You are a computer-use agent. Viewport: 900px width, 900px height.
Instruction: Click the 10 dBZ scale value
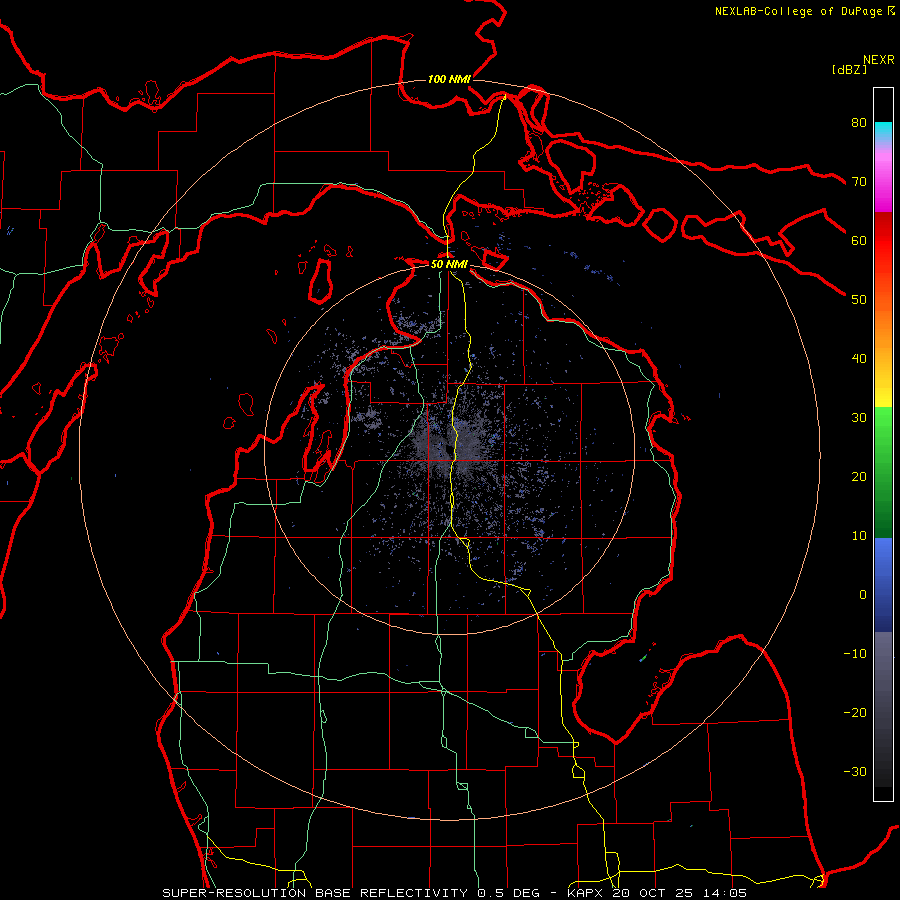tap(859, 536)
